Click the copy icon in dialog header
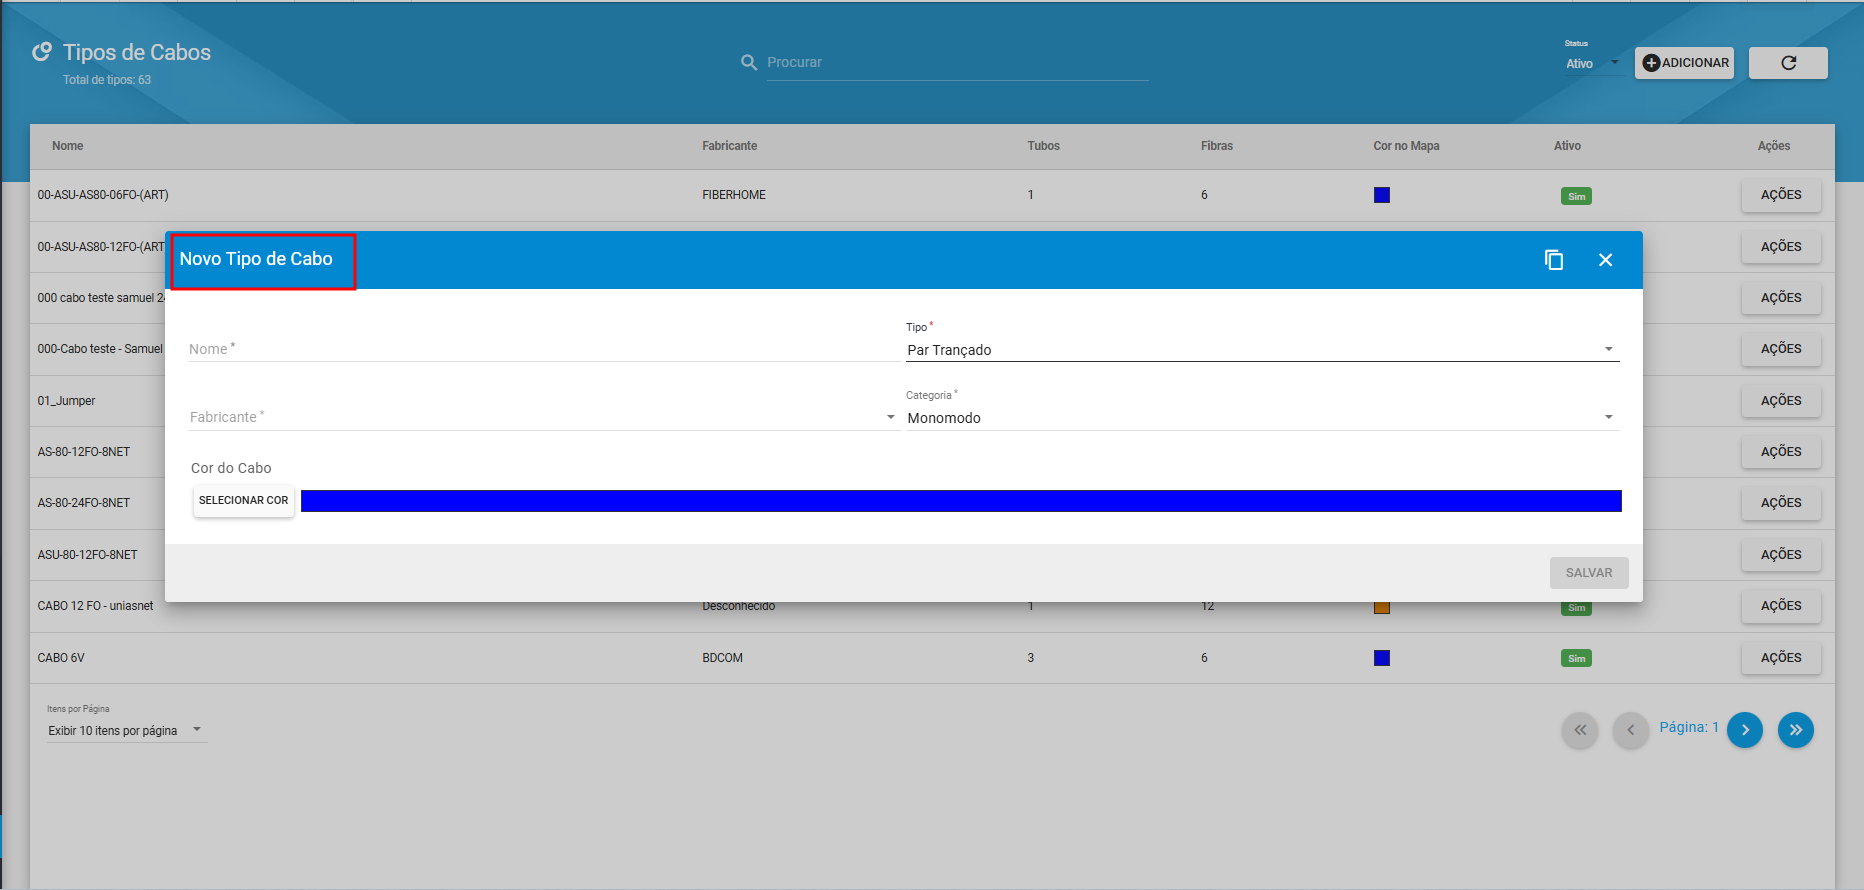1864x890 pixels. click(1554, 260)
